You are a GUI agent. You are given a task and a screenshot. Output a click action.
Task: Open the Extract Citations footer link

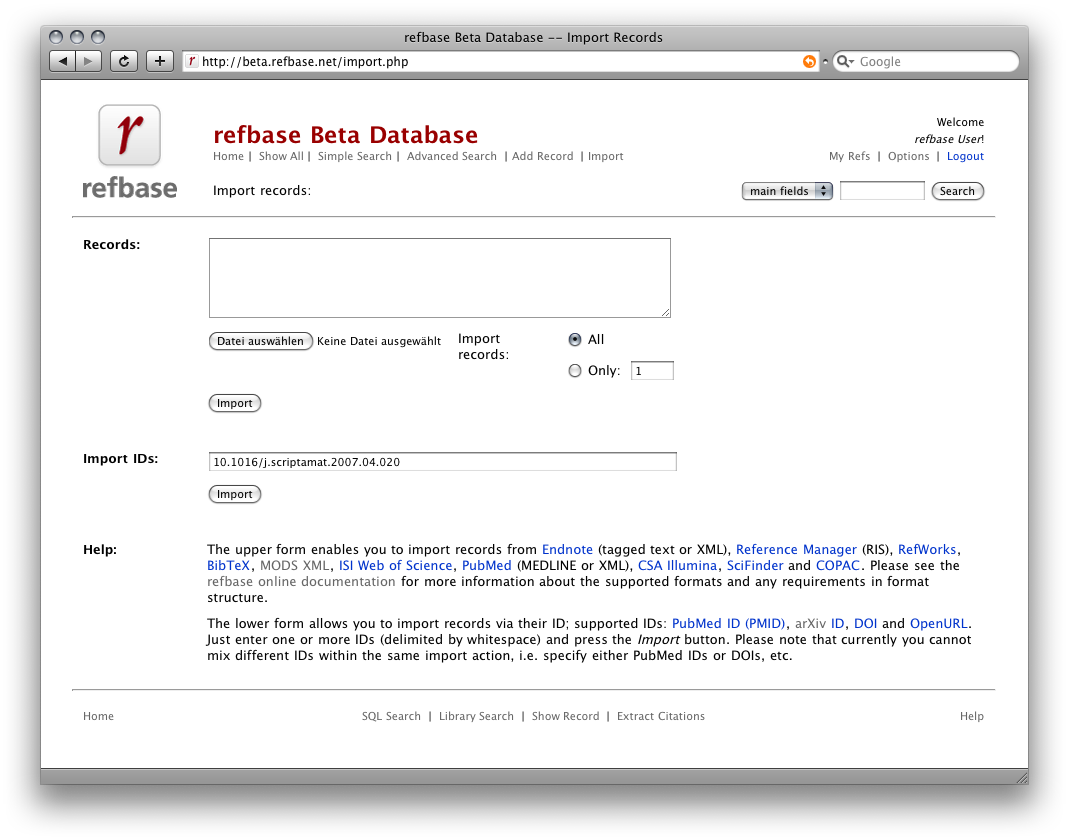click(x=661, y=716)
